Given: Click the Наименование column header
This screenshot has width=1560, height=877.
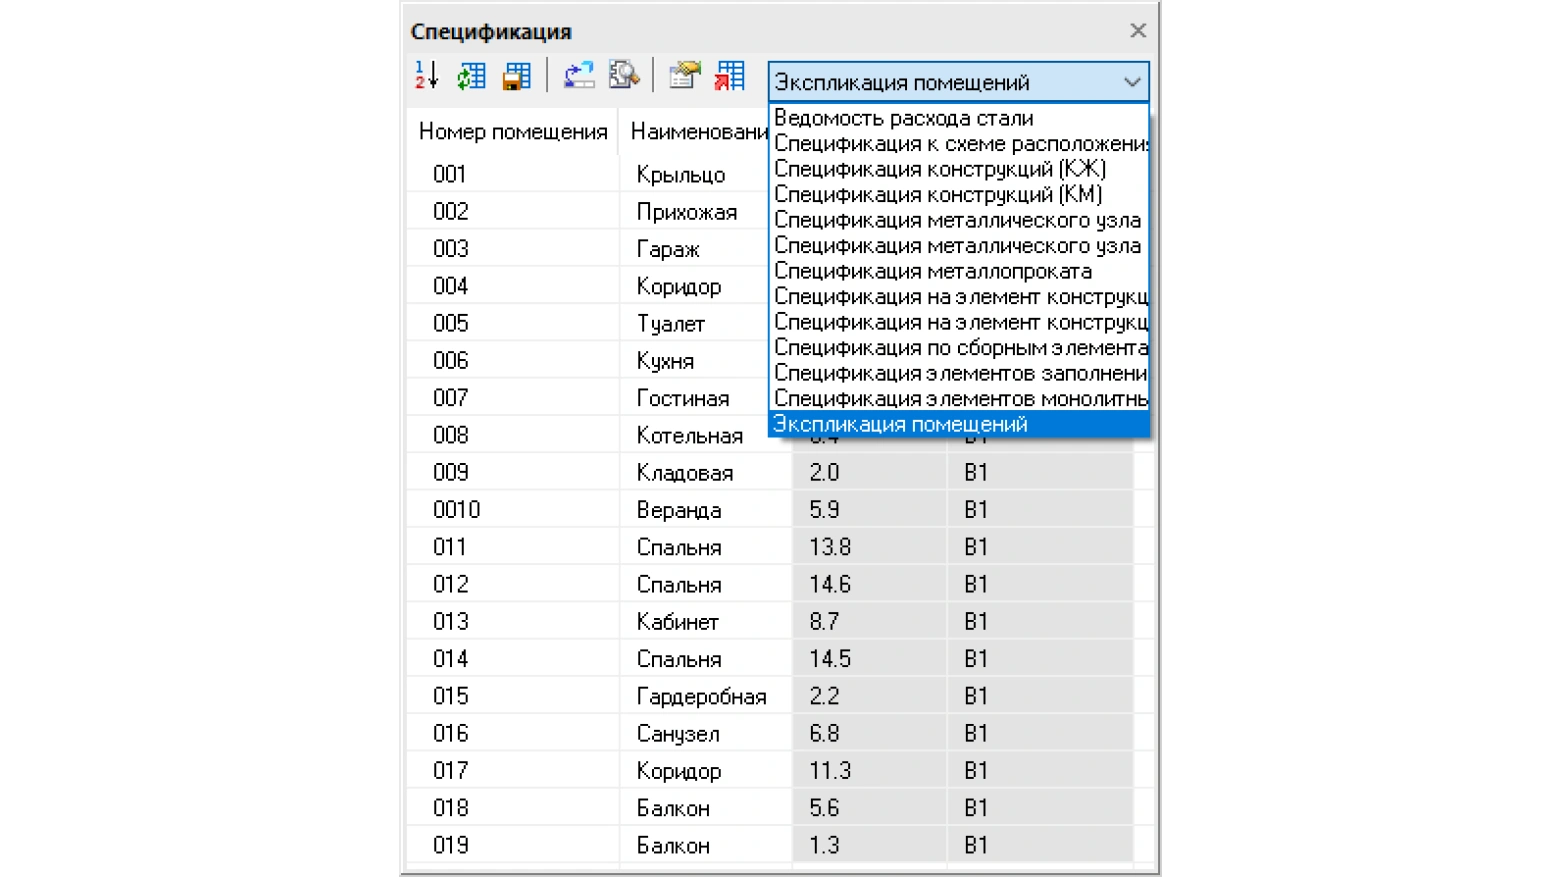Looking at the screenshot, I should click(697, 132).
